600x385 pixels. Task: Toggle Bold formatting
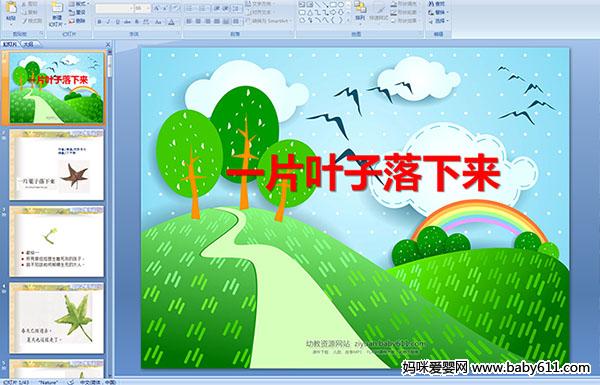[x=99, y=22]
